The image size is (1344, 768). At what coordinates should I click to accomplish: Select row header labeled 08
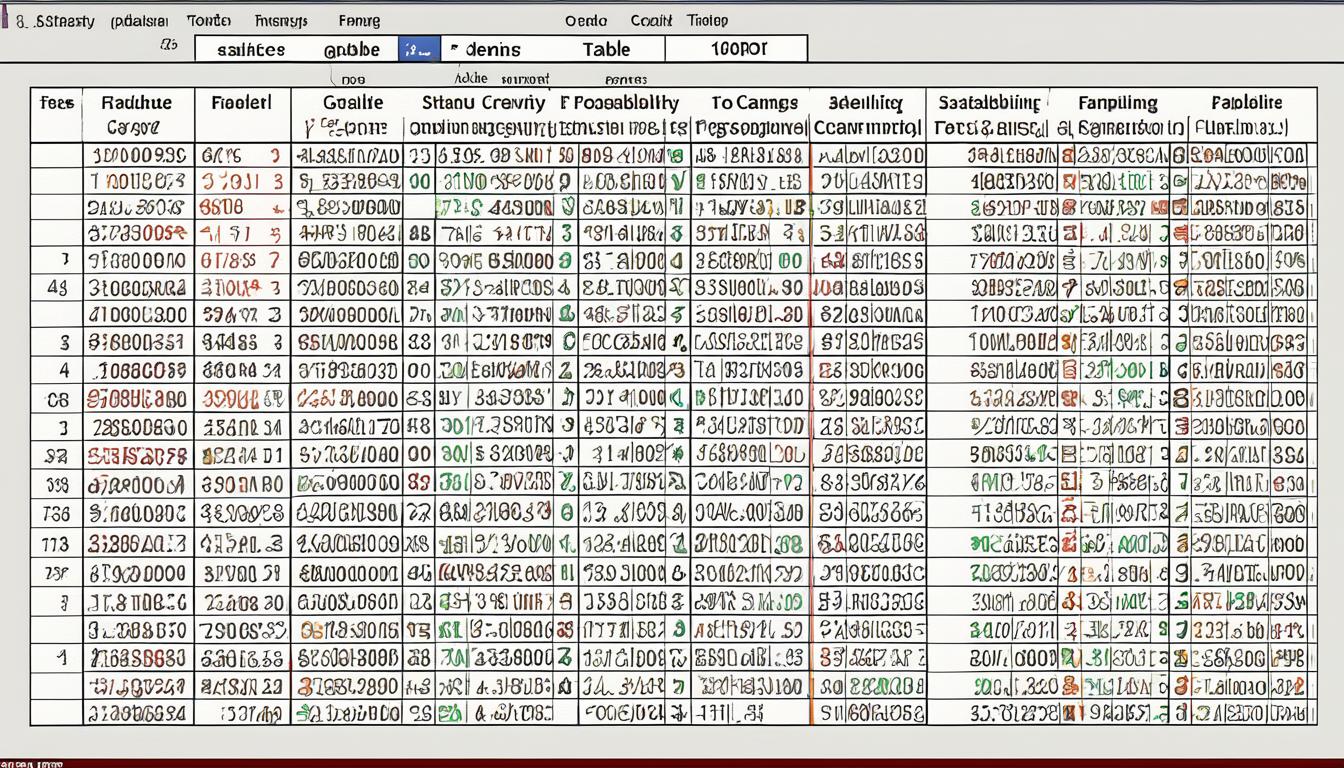[56, 399]
